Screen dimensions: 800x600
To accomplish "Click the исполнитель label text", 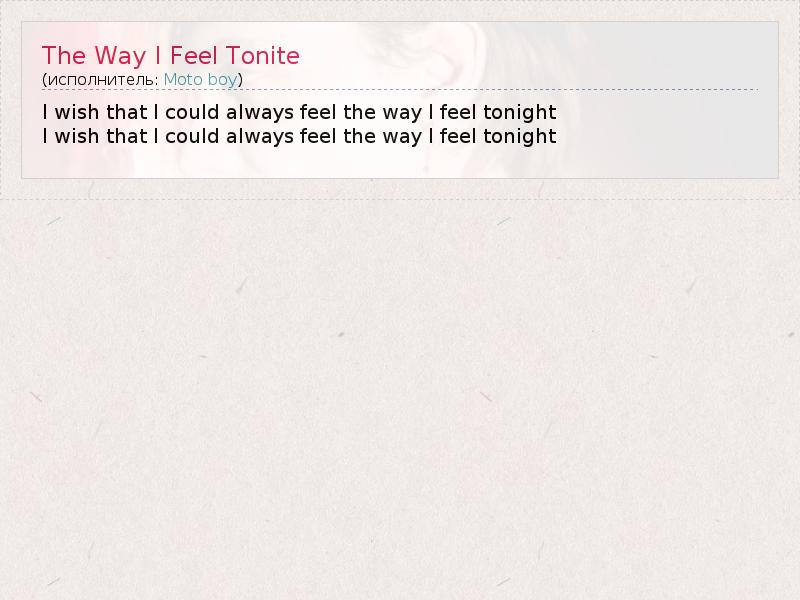I will click(101, 79).
